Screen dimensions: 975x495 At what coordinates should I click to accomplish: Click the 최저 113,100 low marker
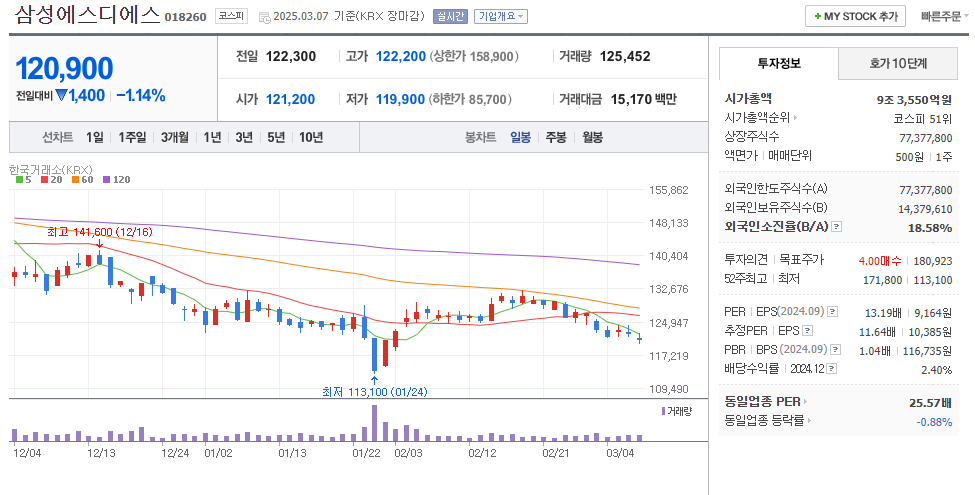[x=374, y=392]
